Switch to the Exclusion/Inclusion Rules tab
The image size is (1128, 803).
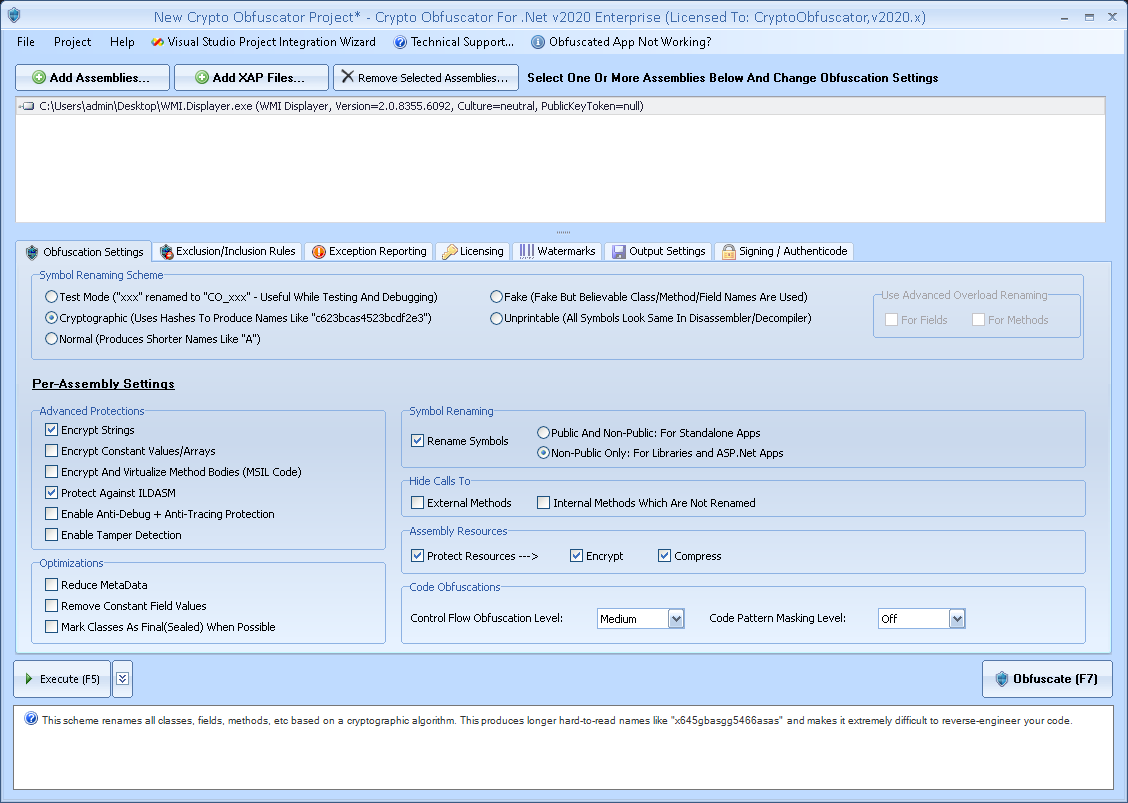coord(227,251)
